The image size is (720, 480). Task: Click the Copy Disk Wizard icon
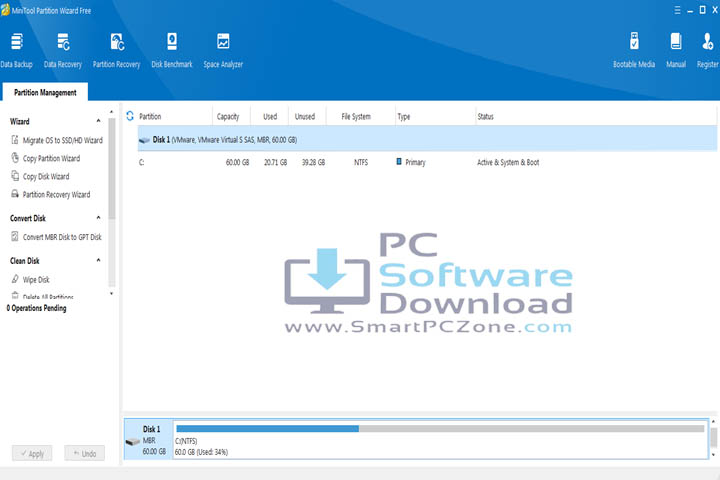click(x=15, y=176)
